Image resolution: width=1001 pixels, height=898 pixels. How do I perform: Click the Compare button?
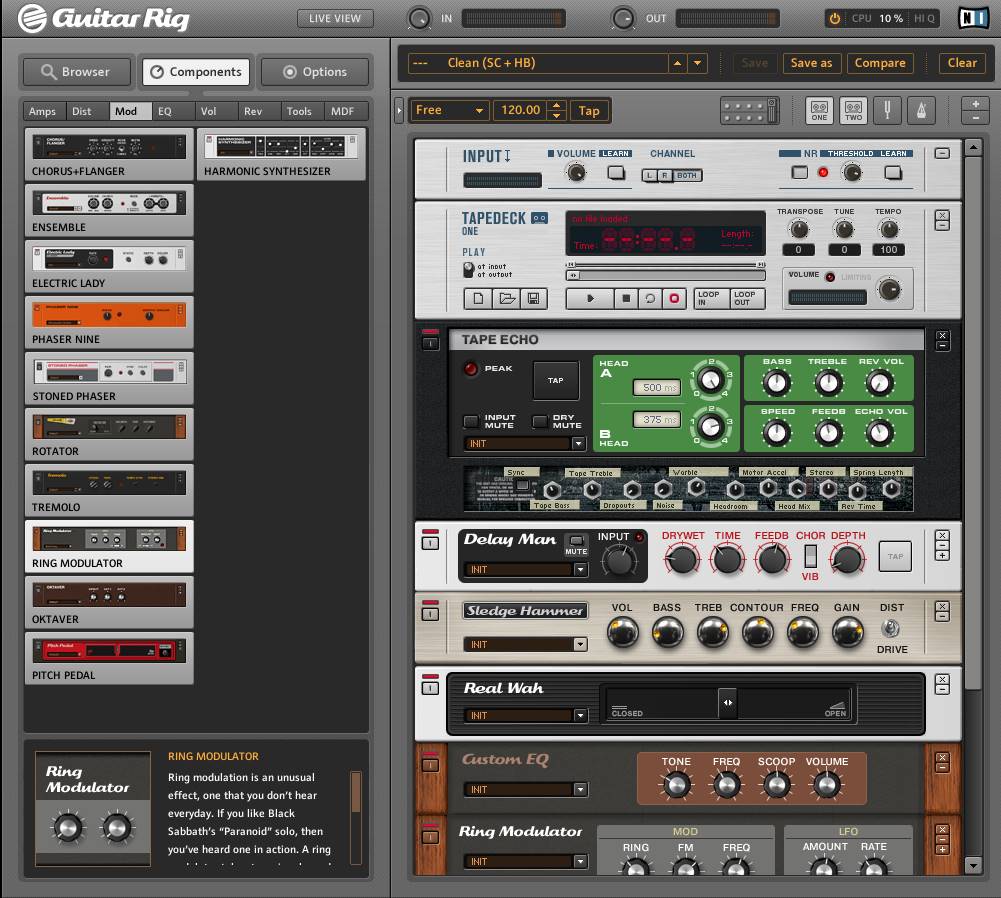tap(880, 63)
